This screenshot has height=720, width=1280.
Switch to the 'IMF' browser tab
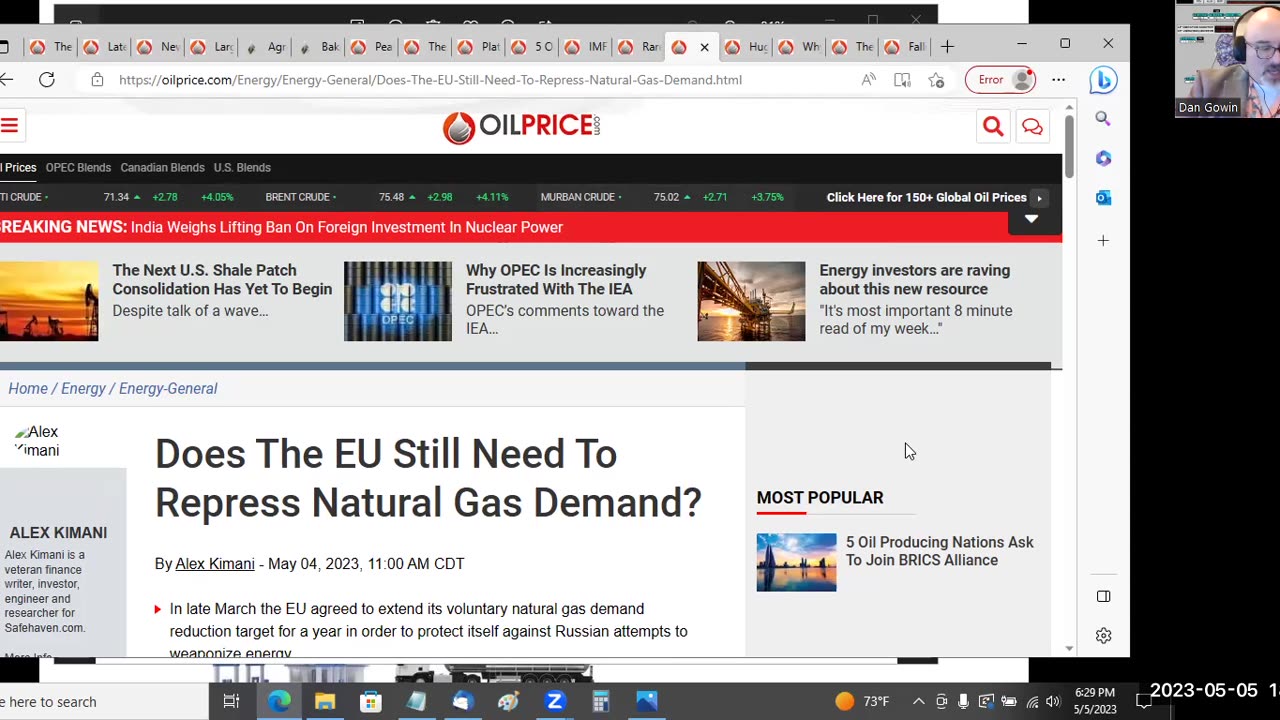pos(586,47)
